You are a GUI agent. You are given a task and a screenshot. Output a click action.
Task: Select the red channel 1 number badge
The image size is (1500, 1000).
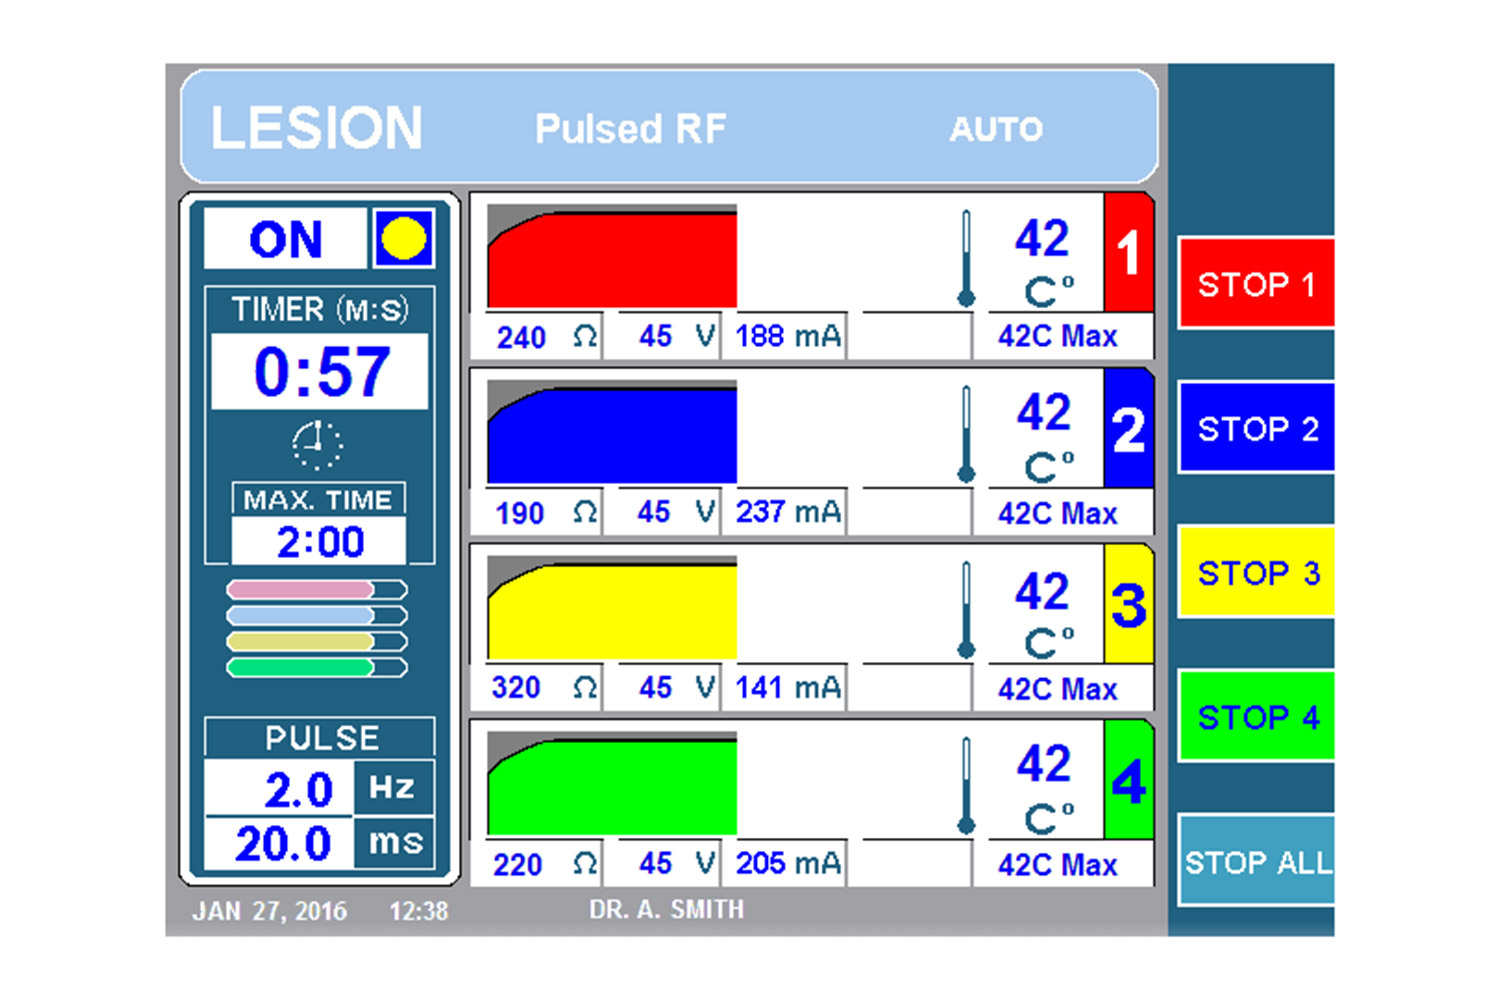coord(1128,253)
